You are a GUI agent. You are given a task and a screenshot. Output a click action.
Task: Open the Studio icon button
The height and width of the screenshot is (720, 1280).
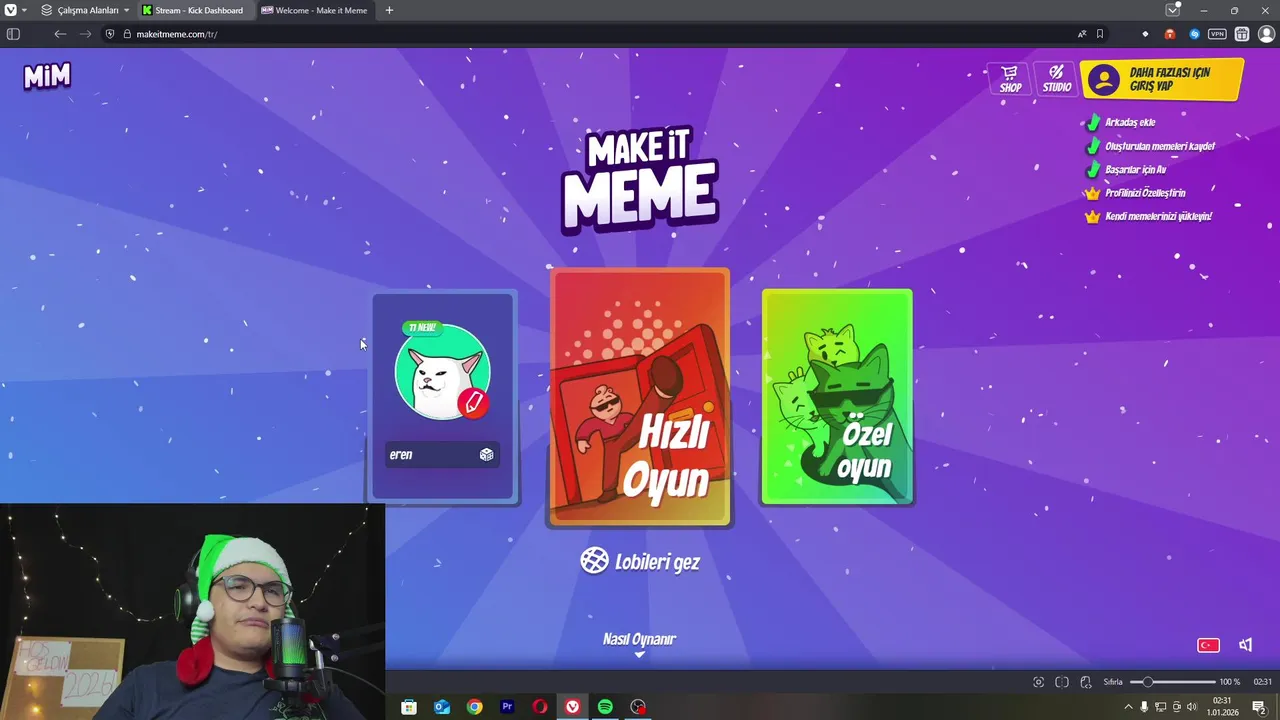tap(1057, 79)
